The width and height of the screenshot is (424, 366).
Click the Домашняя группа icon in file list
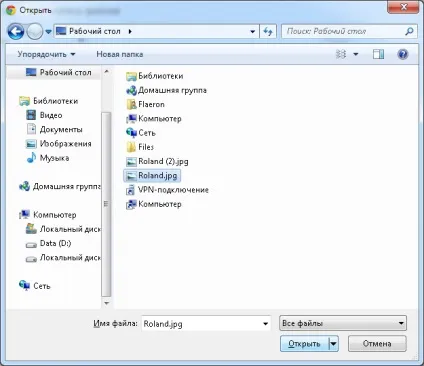point(131,90)
